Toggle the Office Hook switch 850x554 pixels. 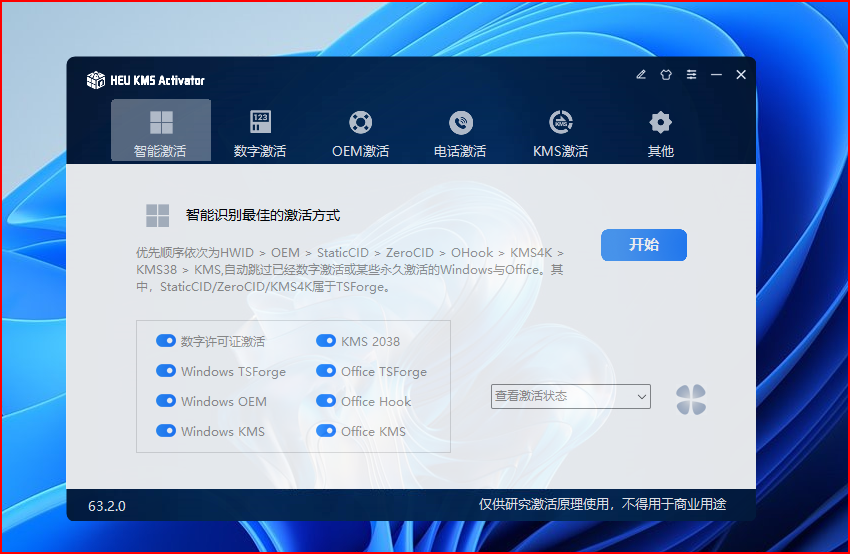(x=326, y=401)
